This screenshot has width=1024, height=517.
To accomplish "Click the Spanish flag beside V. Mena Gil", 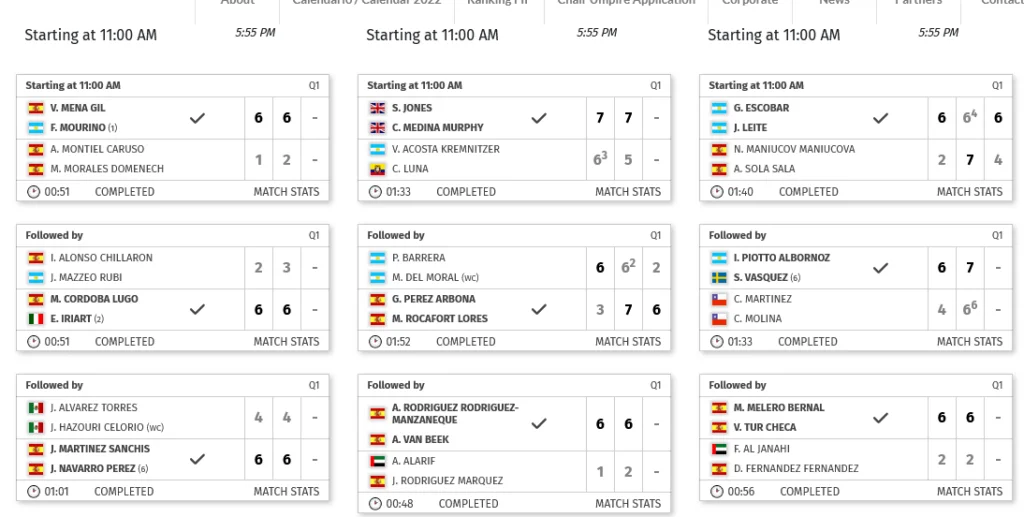I will 36,108.
